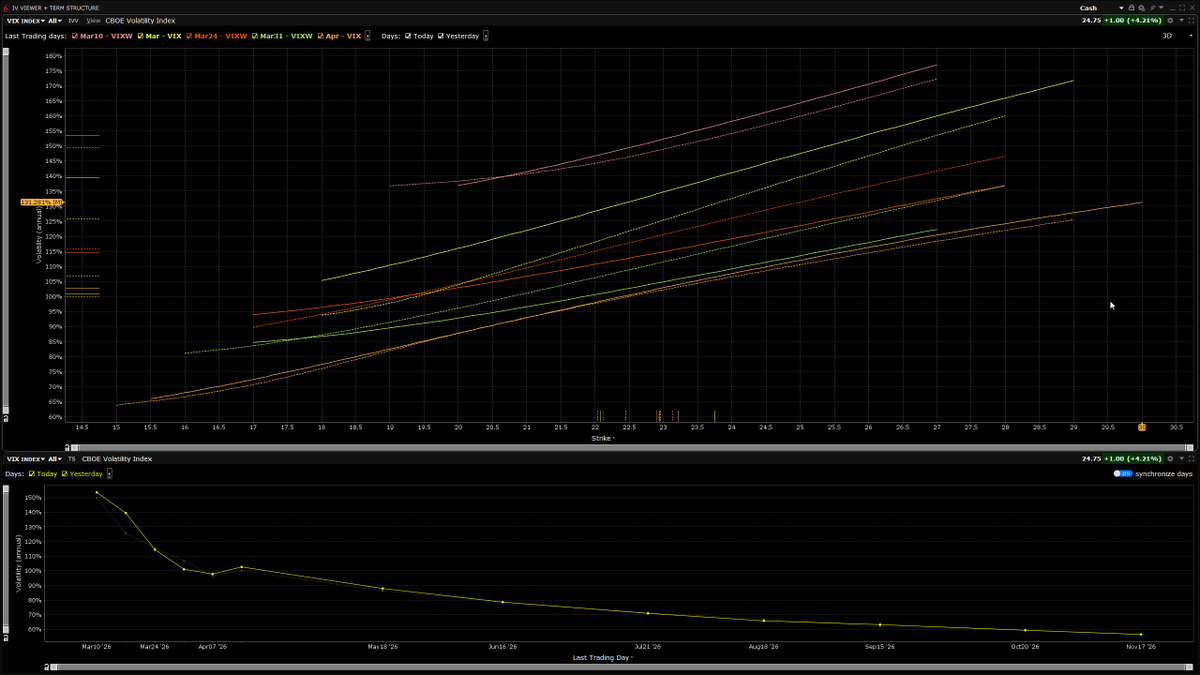Click the lock icon on strike axis scrollbar

click(x=67, y=448)
